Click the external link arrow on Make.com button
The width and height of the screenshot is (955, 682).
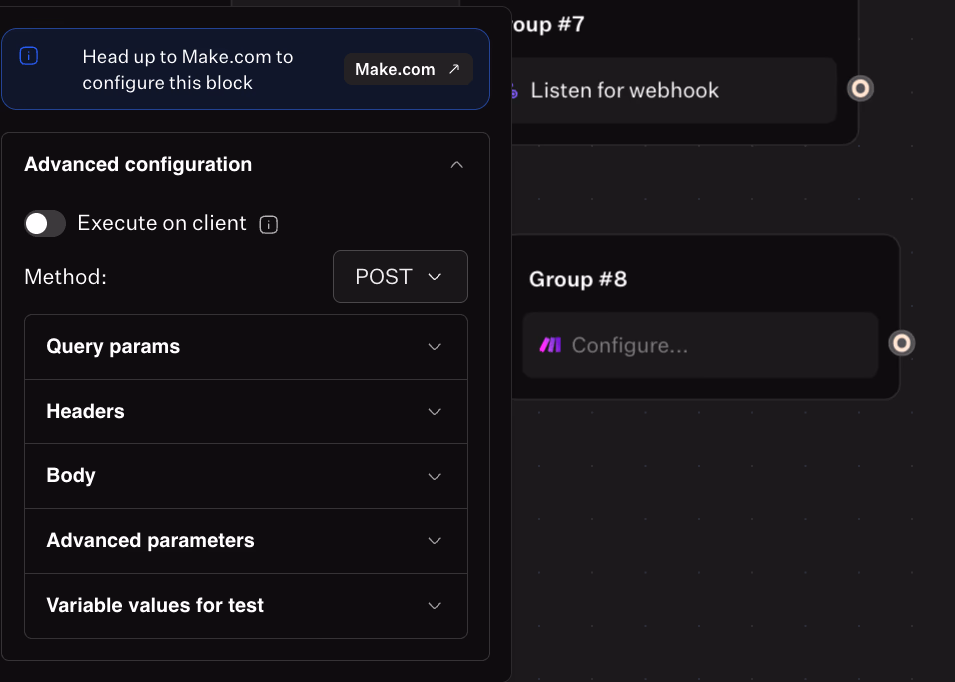click(457, 69)
